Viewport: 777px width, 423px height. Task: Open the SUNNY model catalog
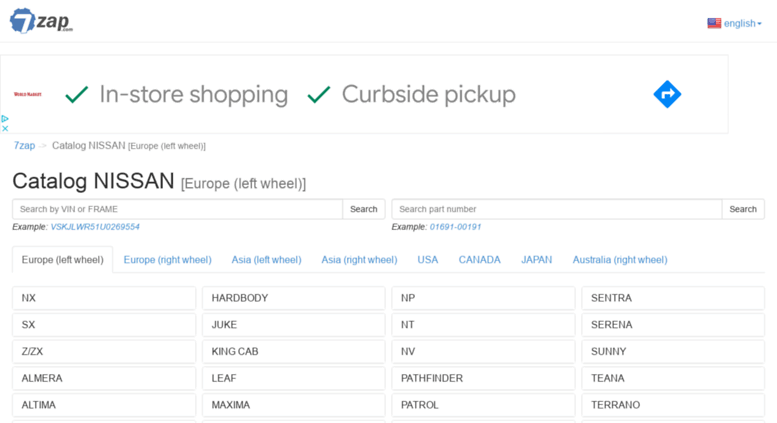pyautogui.click(x=673, y=352)
